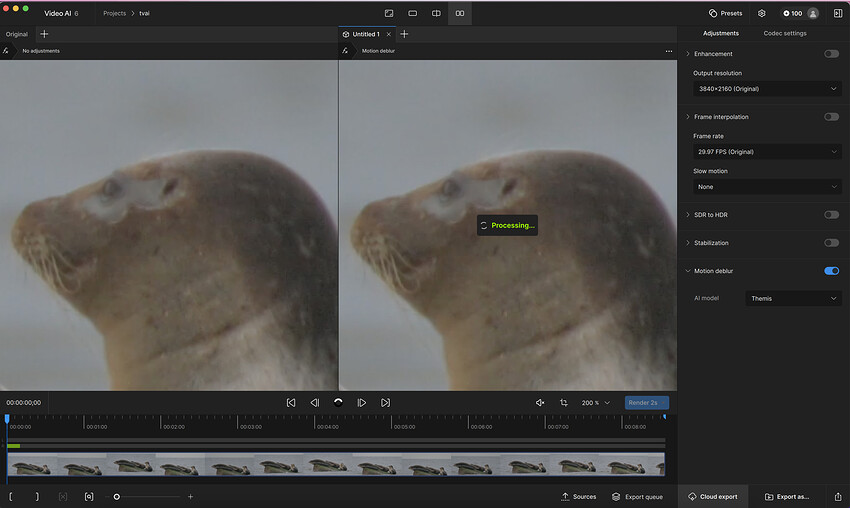This screenshot has width=850, height=508.
Task: Collapse the right sidebar panel icon
Action: 837,13
